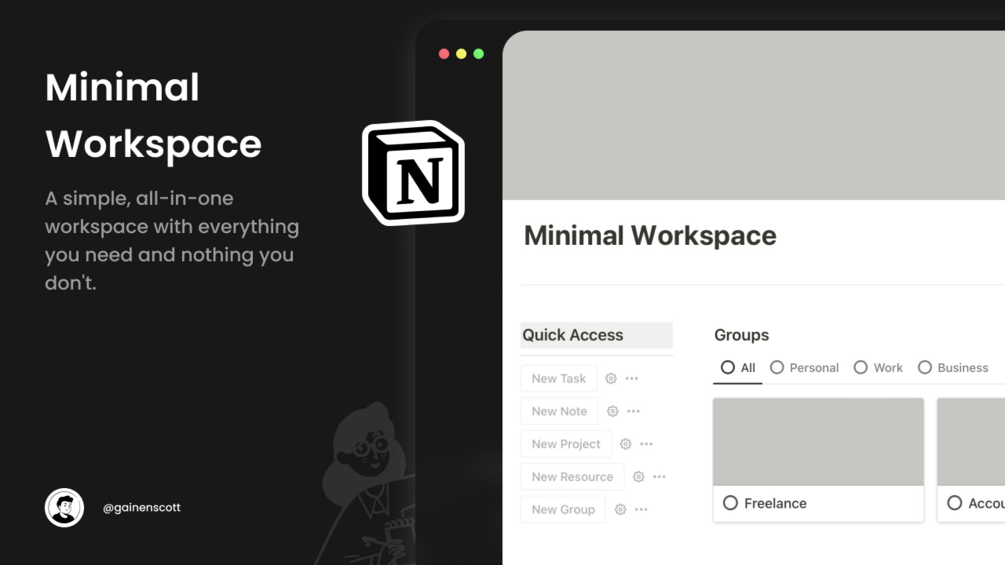
Task: Click the red close window dot
Action: point(444,54)
